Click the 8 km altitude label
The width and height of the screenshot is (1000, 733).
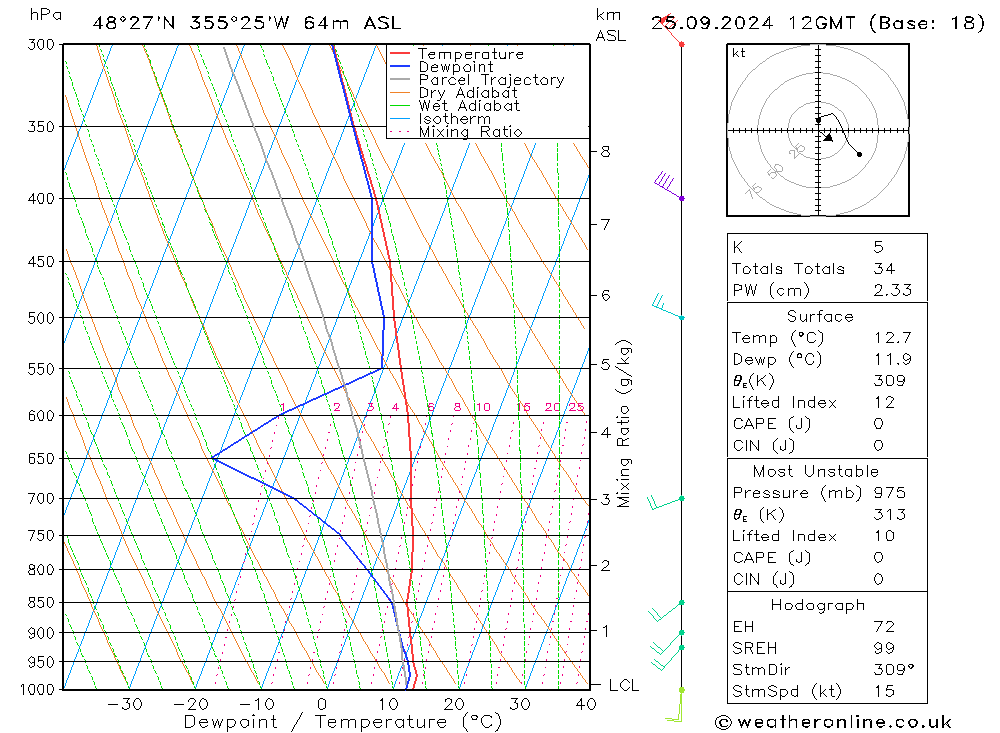click(x=605, y=152)
